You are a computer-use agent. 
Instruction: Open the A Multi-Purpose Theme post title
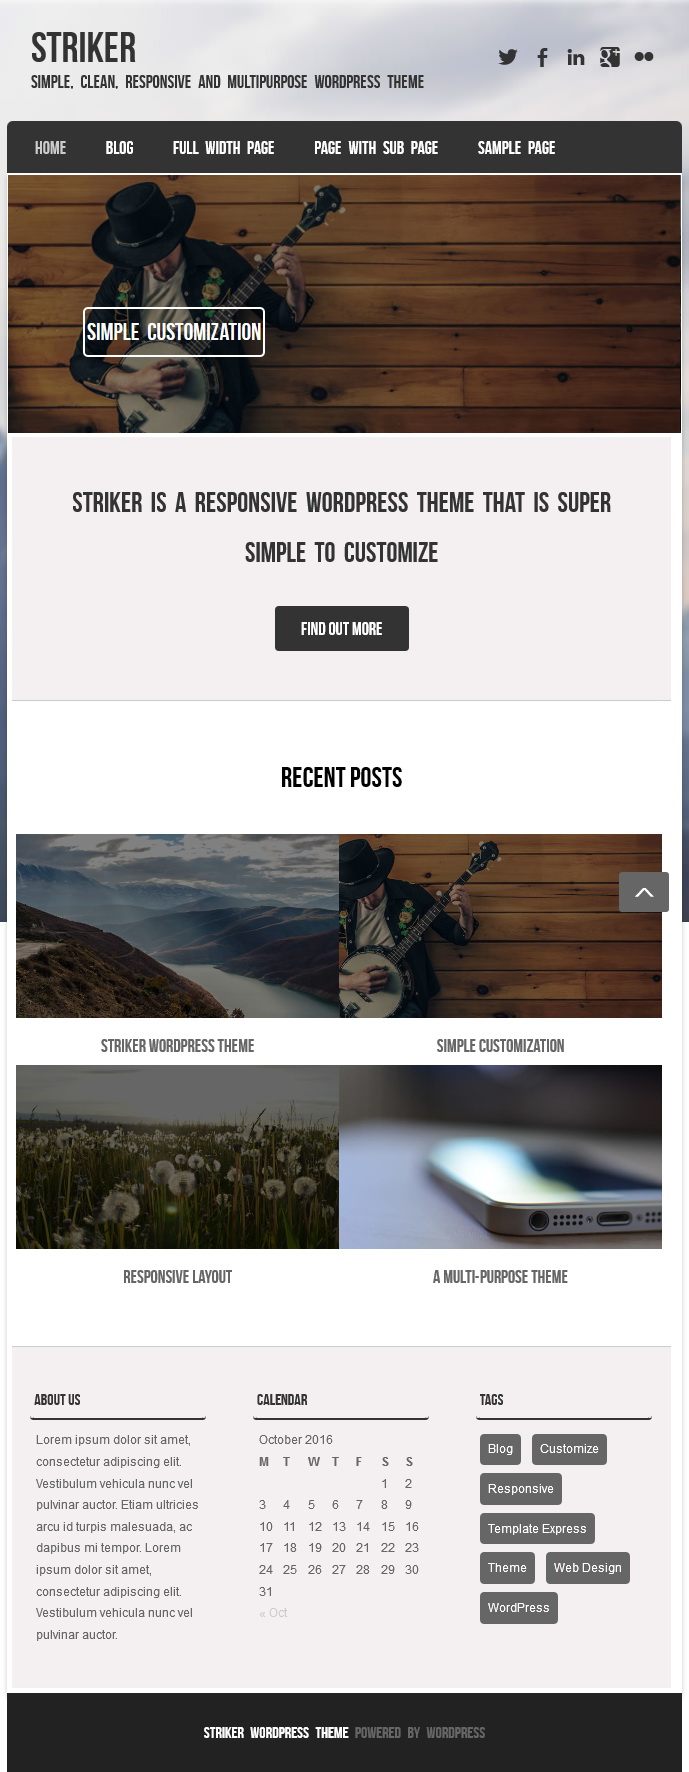point(500,1277)
